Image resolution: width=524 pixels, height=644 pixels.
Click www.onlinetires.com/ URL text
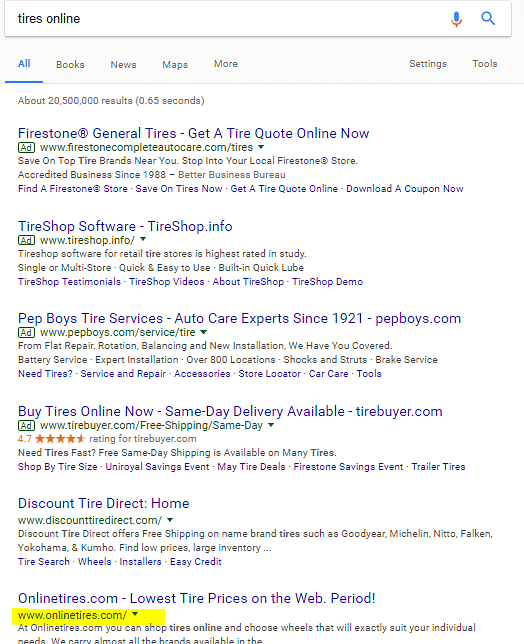(72, 615)
